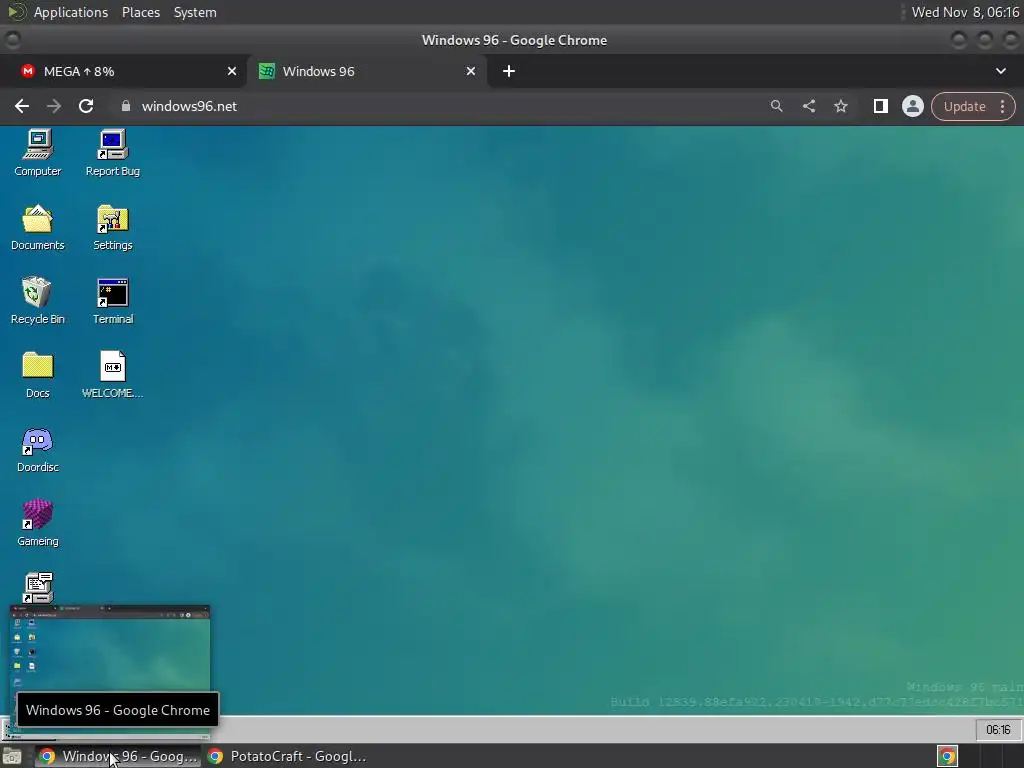
Task: Open the WELCOME markdown file icon
Action: click(x=112, y=375)
